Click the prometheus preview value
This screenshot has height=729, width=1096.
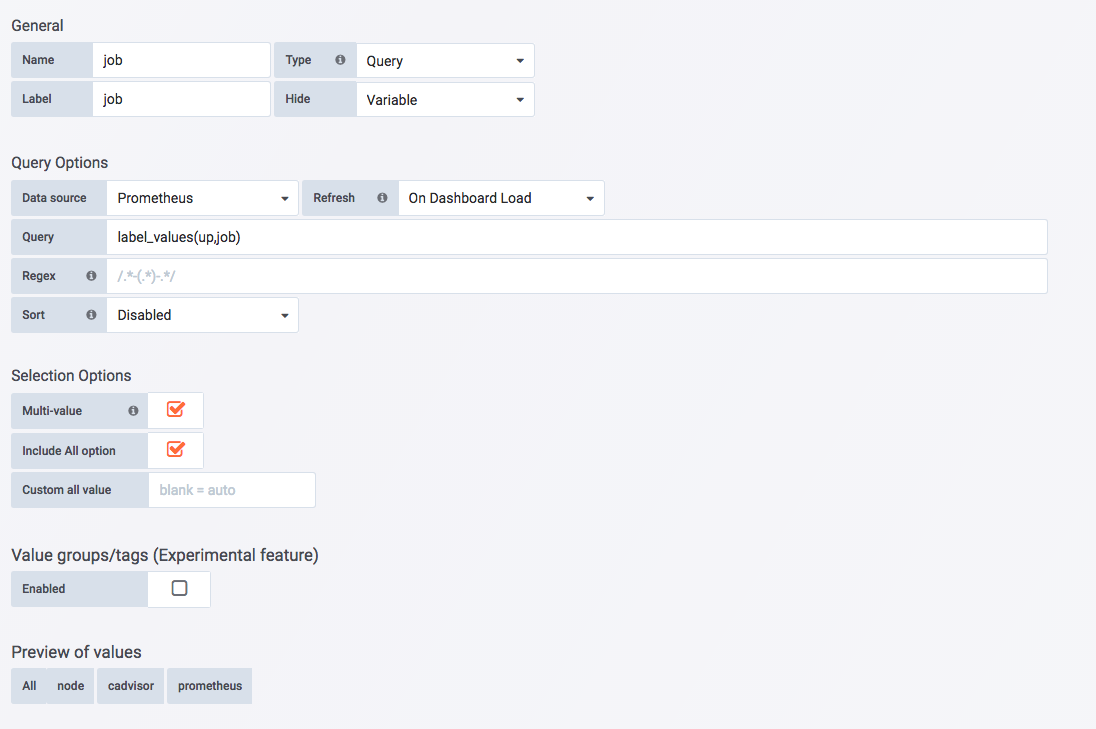[x=210, y=686]
